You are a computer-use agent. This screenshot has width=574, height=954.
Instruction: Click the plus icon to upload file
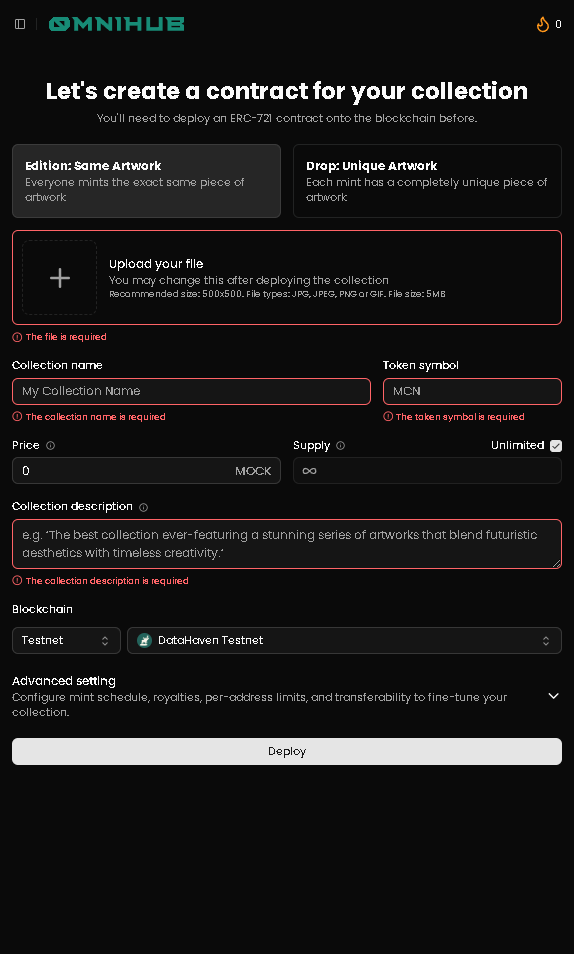pyautogui.click(x=60, y=277)
